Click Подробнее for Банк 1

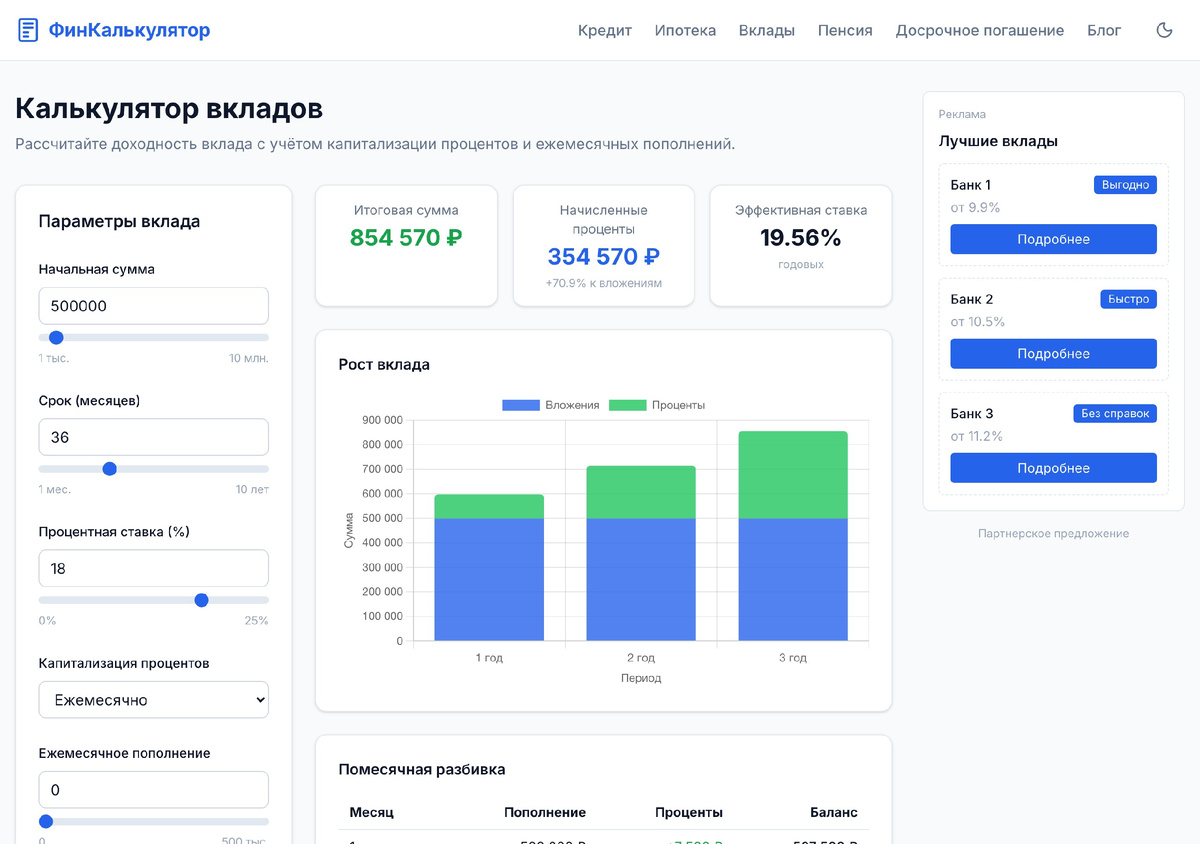(x=1053, y=239)
